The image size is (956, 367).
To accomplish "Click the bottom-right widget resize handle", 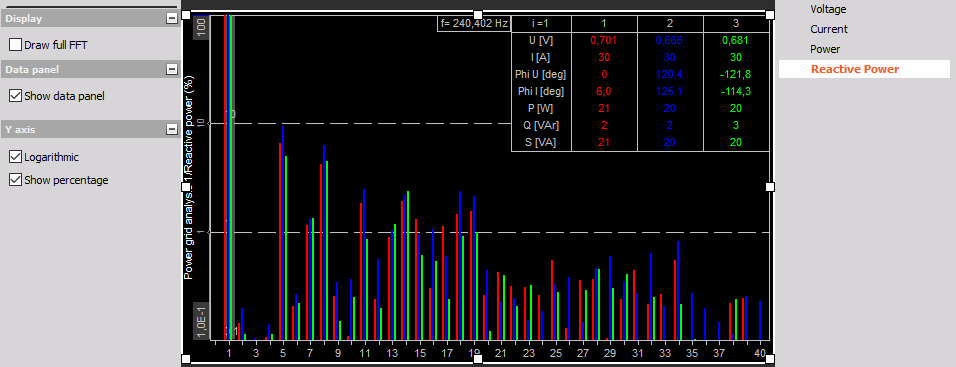I will click(770, 359).
